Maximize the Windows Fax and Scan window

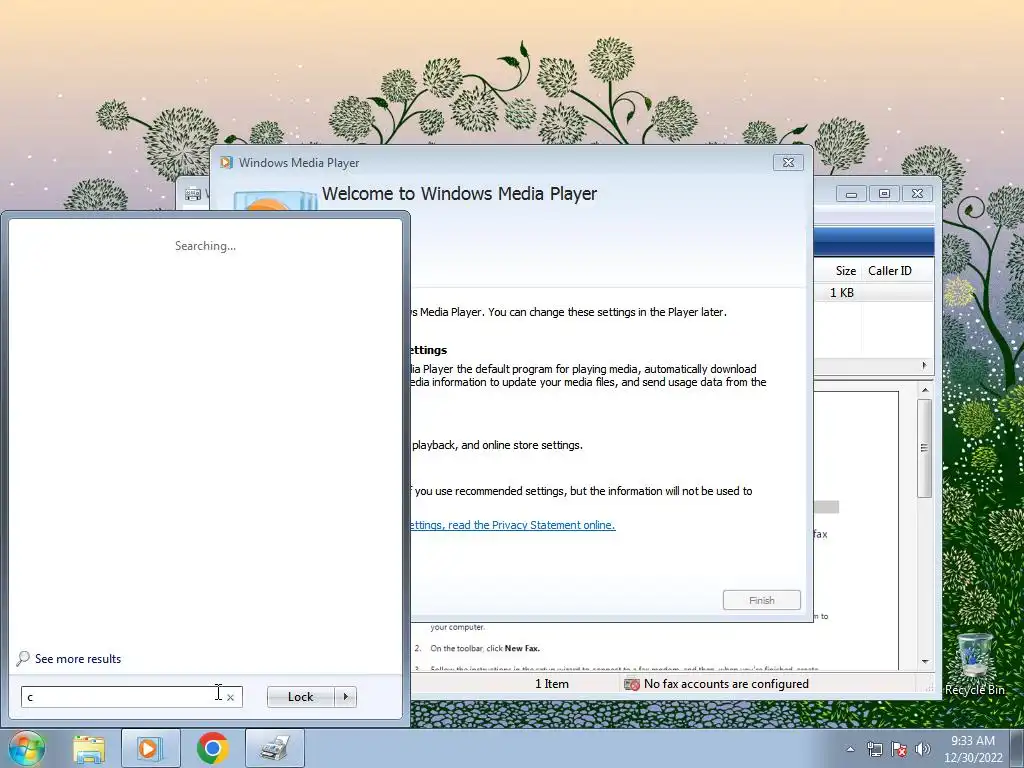[x=884, y=193]
